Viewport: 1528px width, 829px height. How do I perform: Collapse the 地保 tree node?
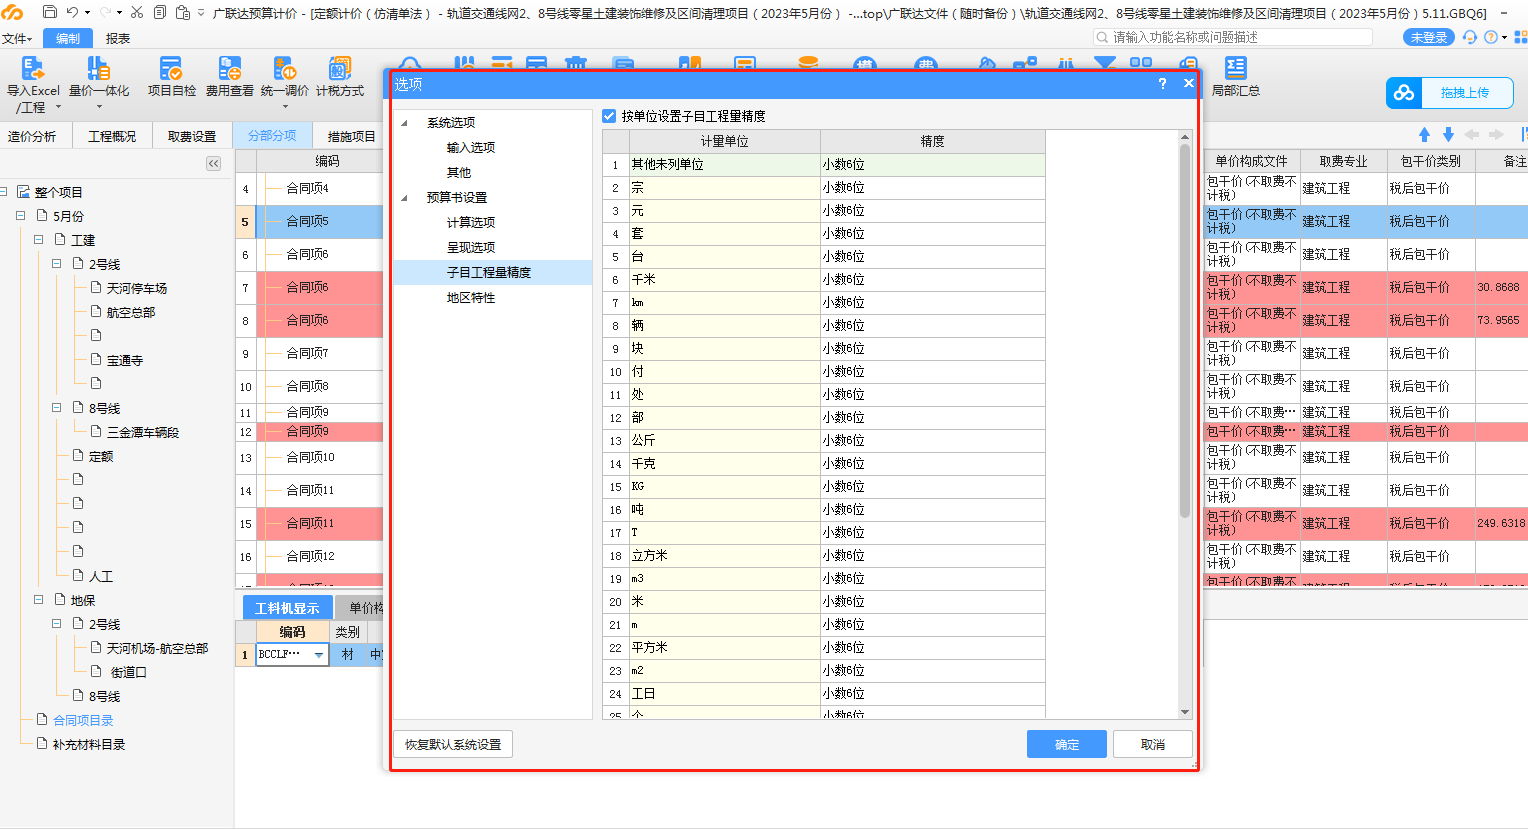click(38, 600)
